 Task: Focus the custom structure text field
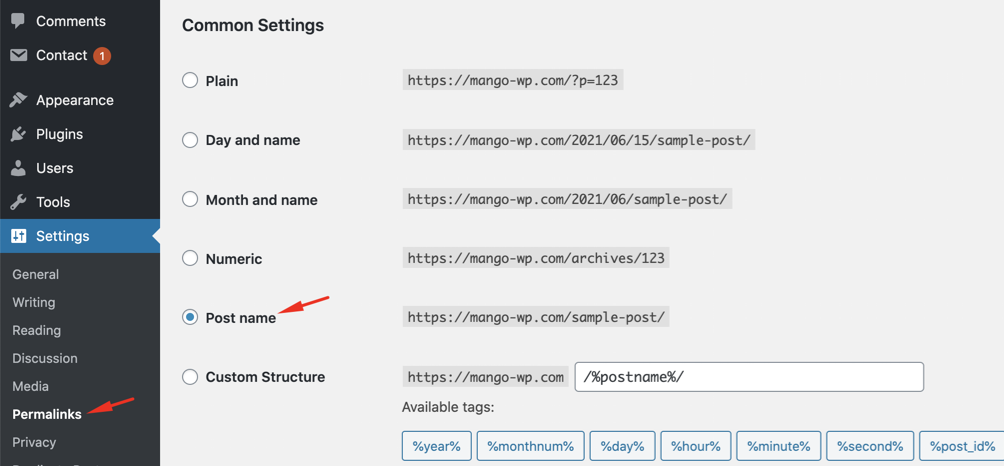[749, 377]
